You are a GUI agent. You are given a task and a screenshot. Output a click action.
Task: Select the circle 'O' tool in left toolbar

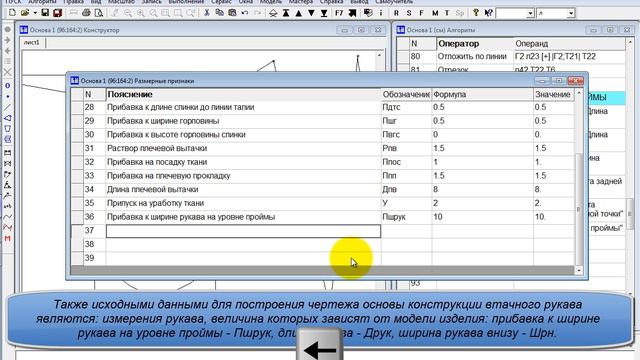click(x=7, y=86)
